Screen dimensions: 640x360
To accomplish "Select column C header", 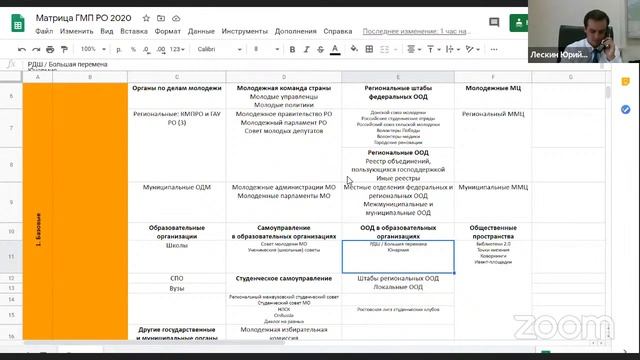I will click(177, 77).
